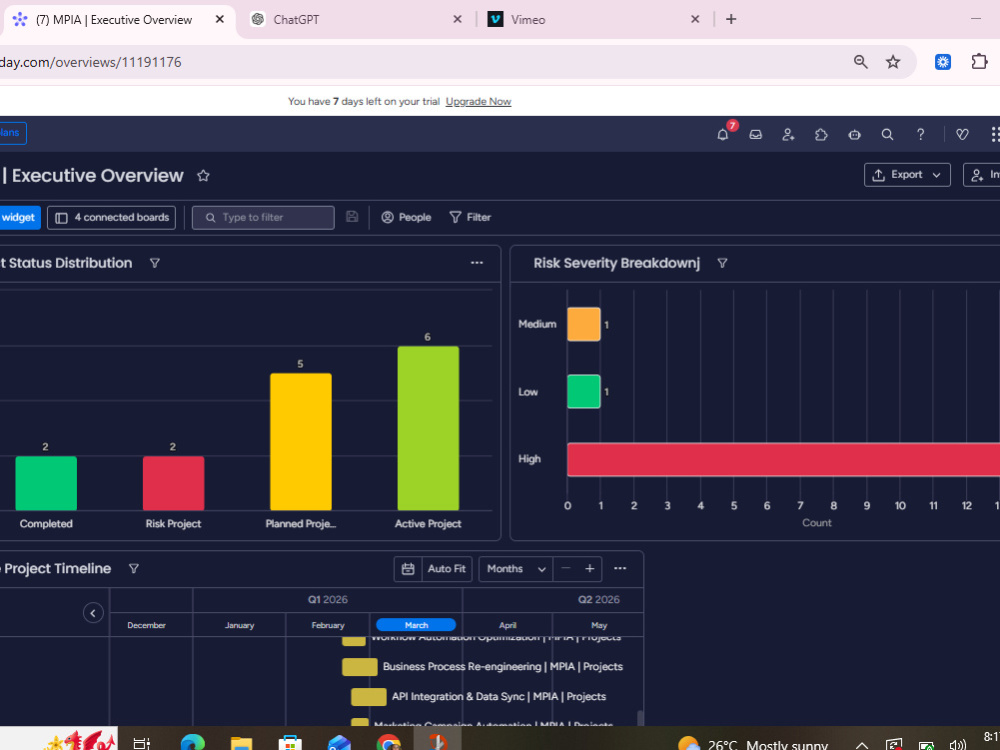Screen dimensions: 1000x750
Task: Select the March month marker
Action: [416, 625]
